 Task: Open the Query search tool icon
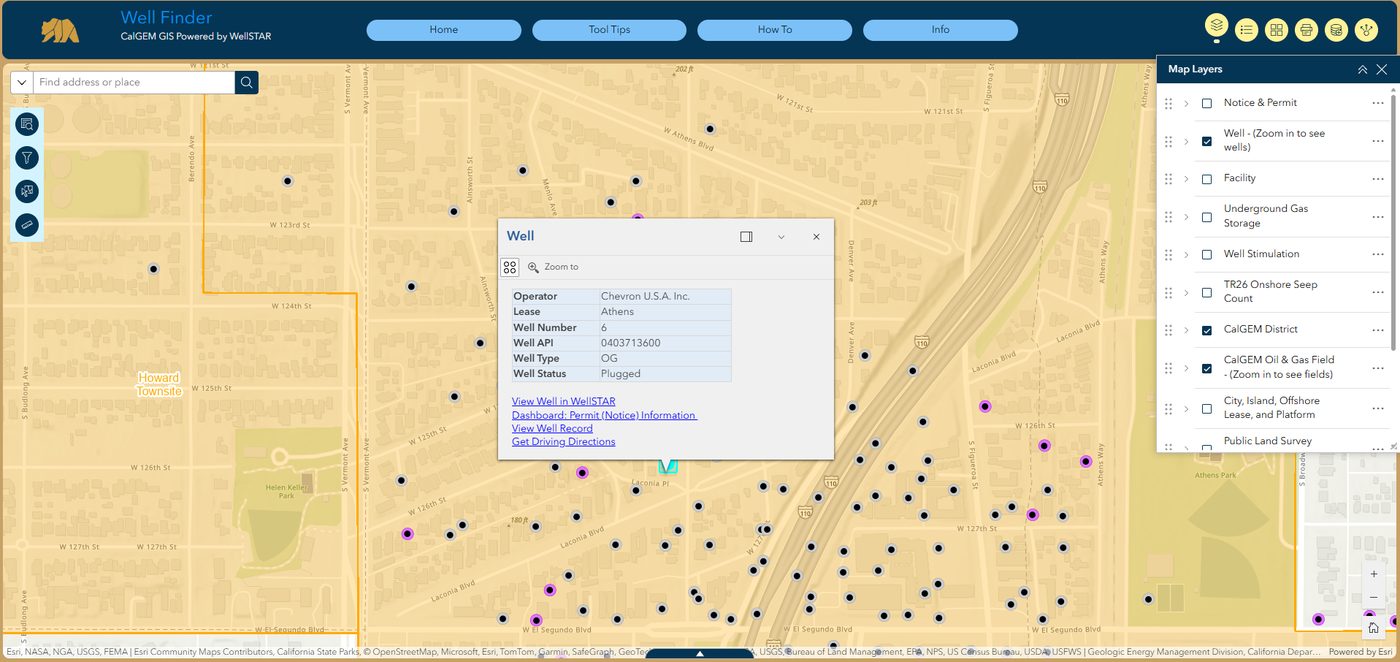(27, 124)
